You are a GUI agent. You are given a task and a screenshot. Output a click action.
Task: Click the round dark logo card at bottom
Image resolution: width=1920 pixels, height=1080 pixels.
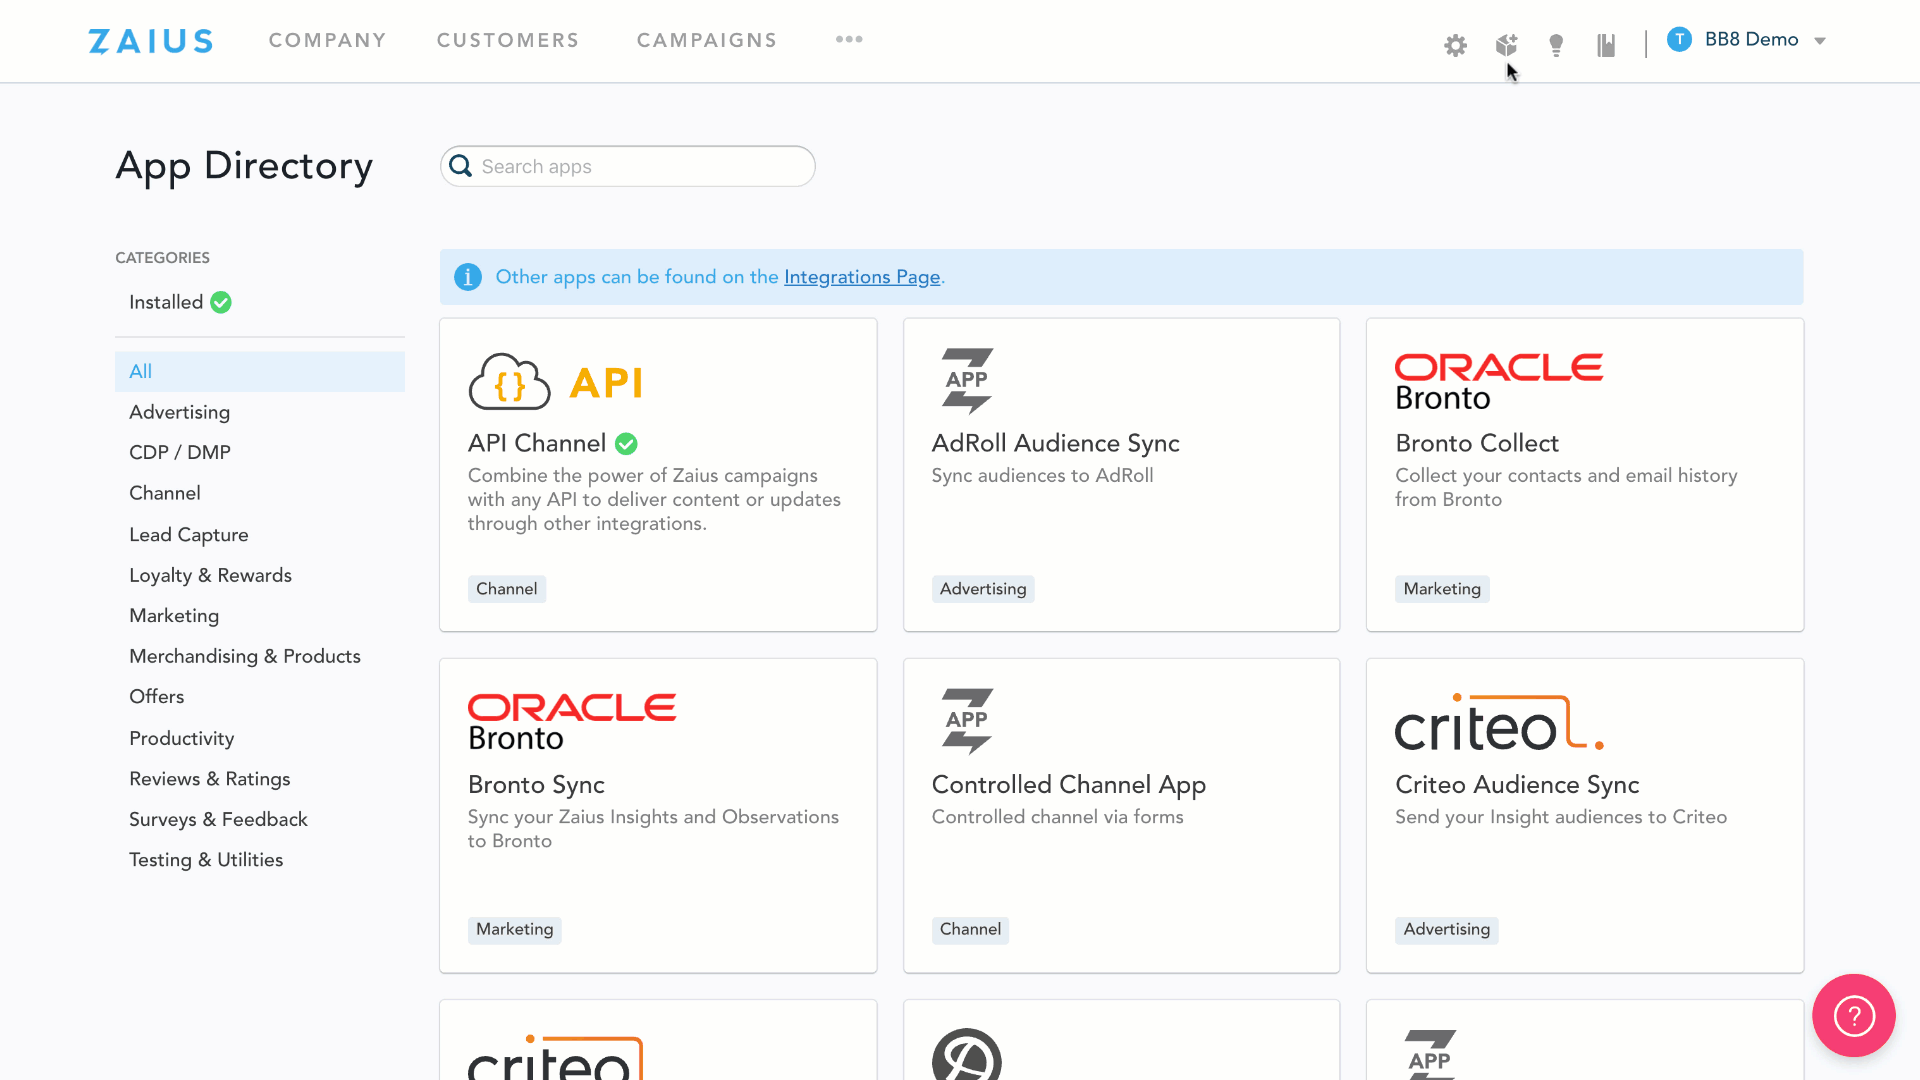[x=967, y=1054]
